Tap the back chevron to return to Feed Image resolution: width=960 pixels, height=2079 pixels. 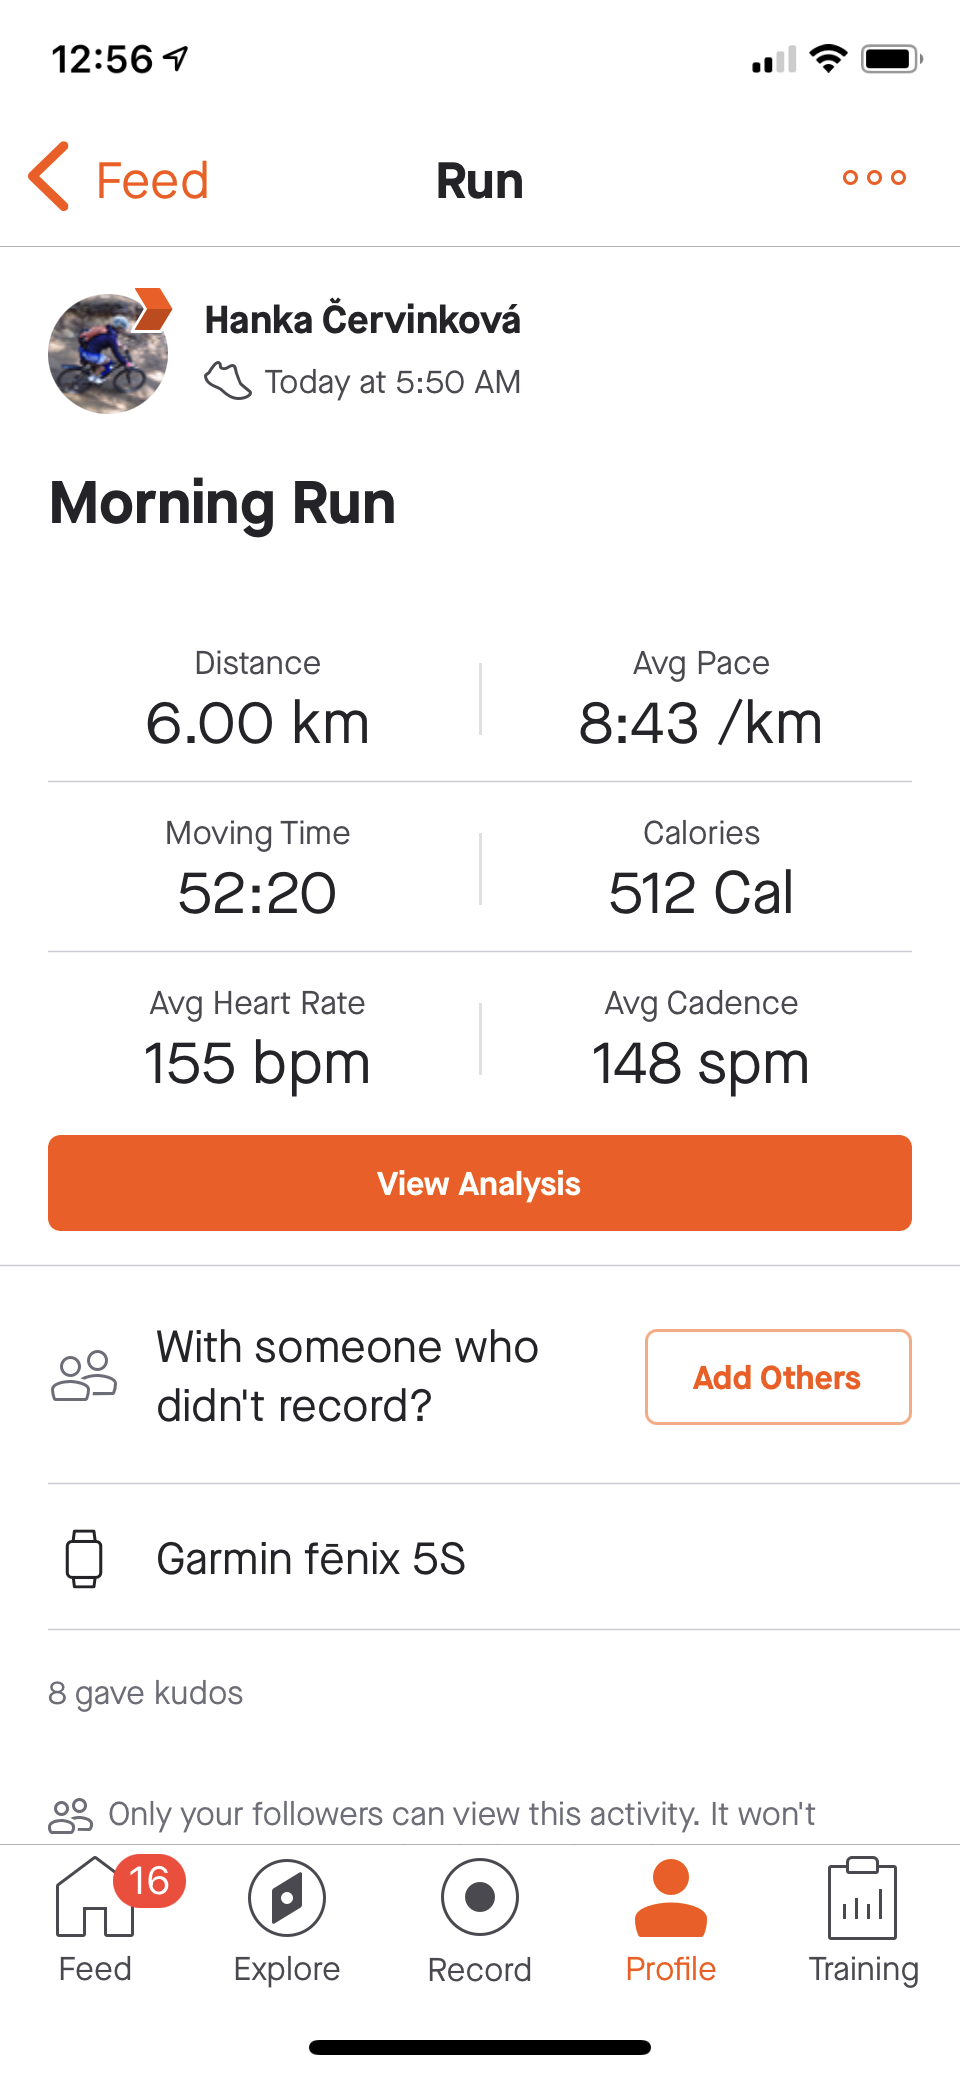pyautogui.click(x=49, y=177)
